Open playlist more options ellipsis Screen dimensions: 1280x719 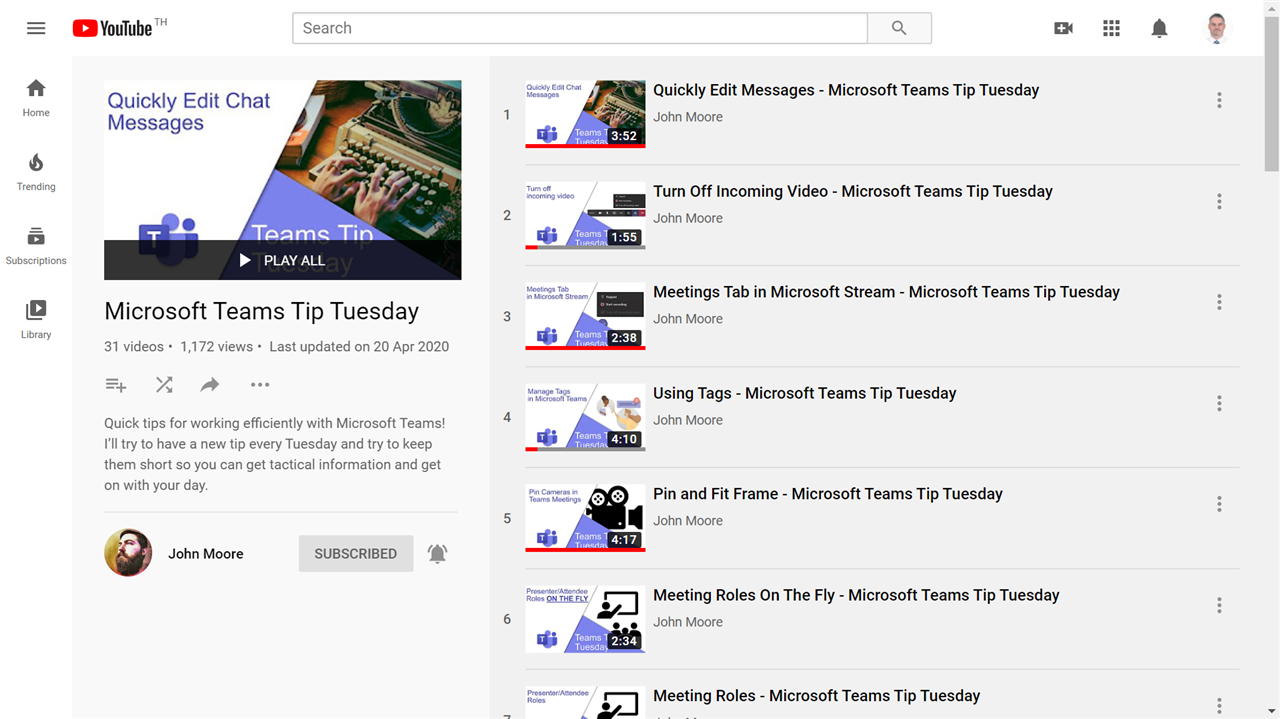(x=260, y=385)
